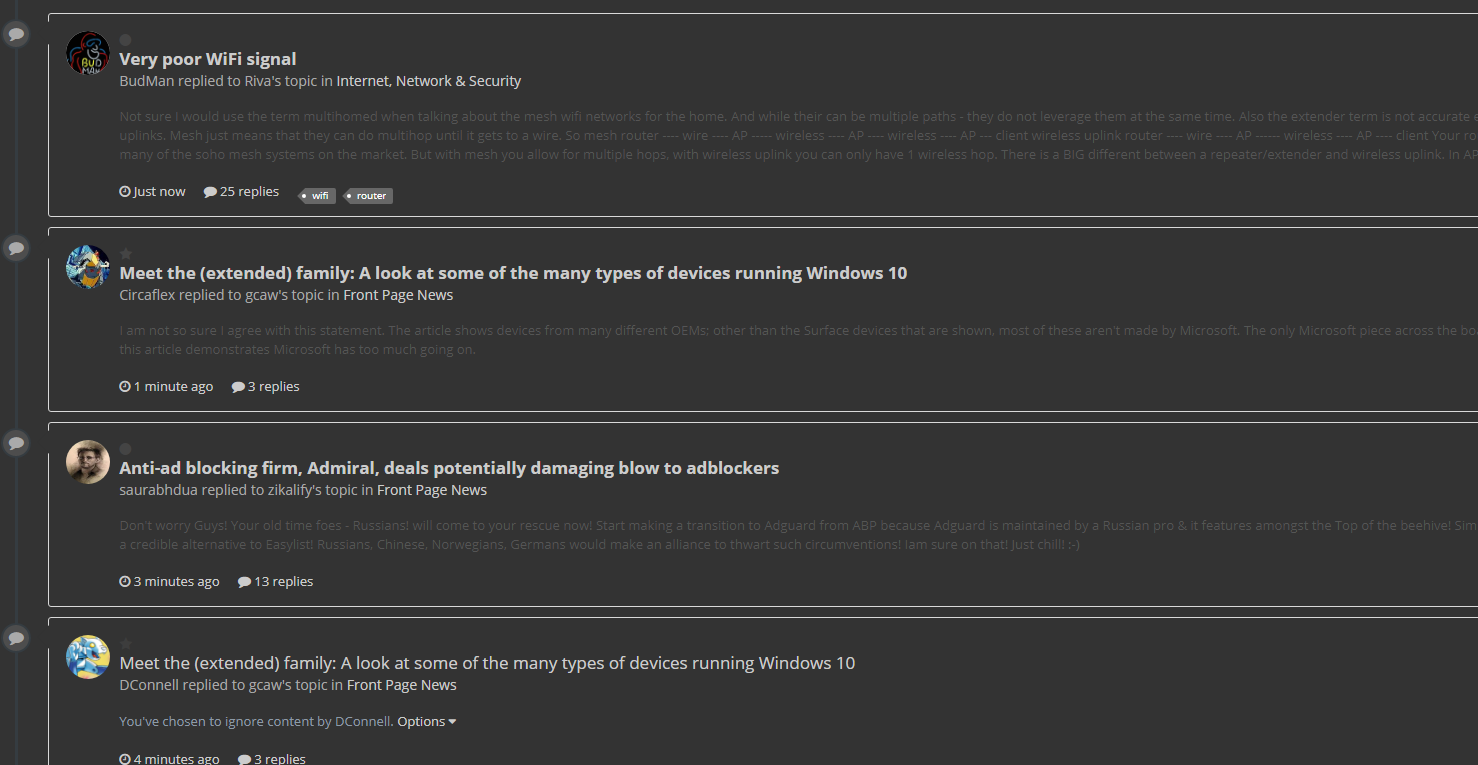Image resolution: width=1478 pixels, height=765 pixels.
Task: Click Circaflex's avatar image
Action: (x=88, y=267)
